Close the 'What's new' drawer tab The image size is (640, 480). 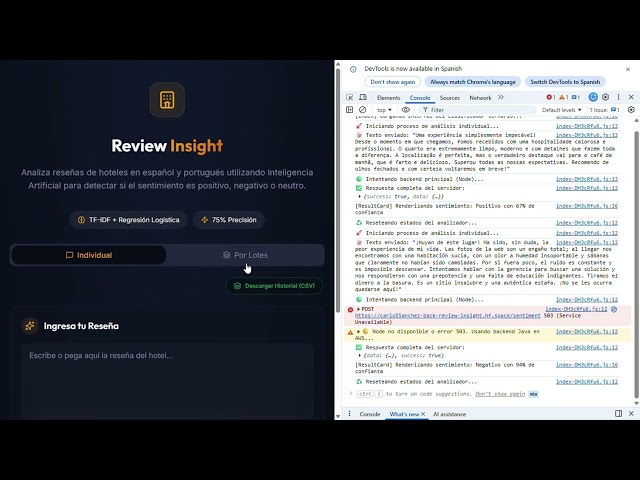pyautogui.click(x=423, y=414)
